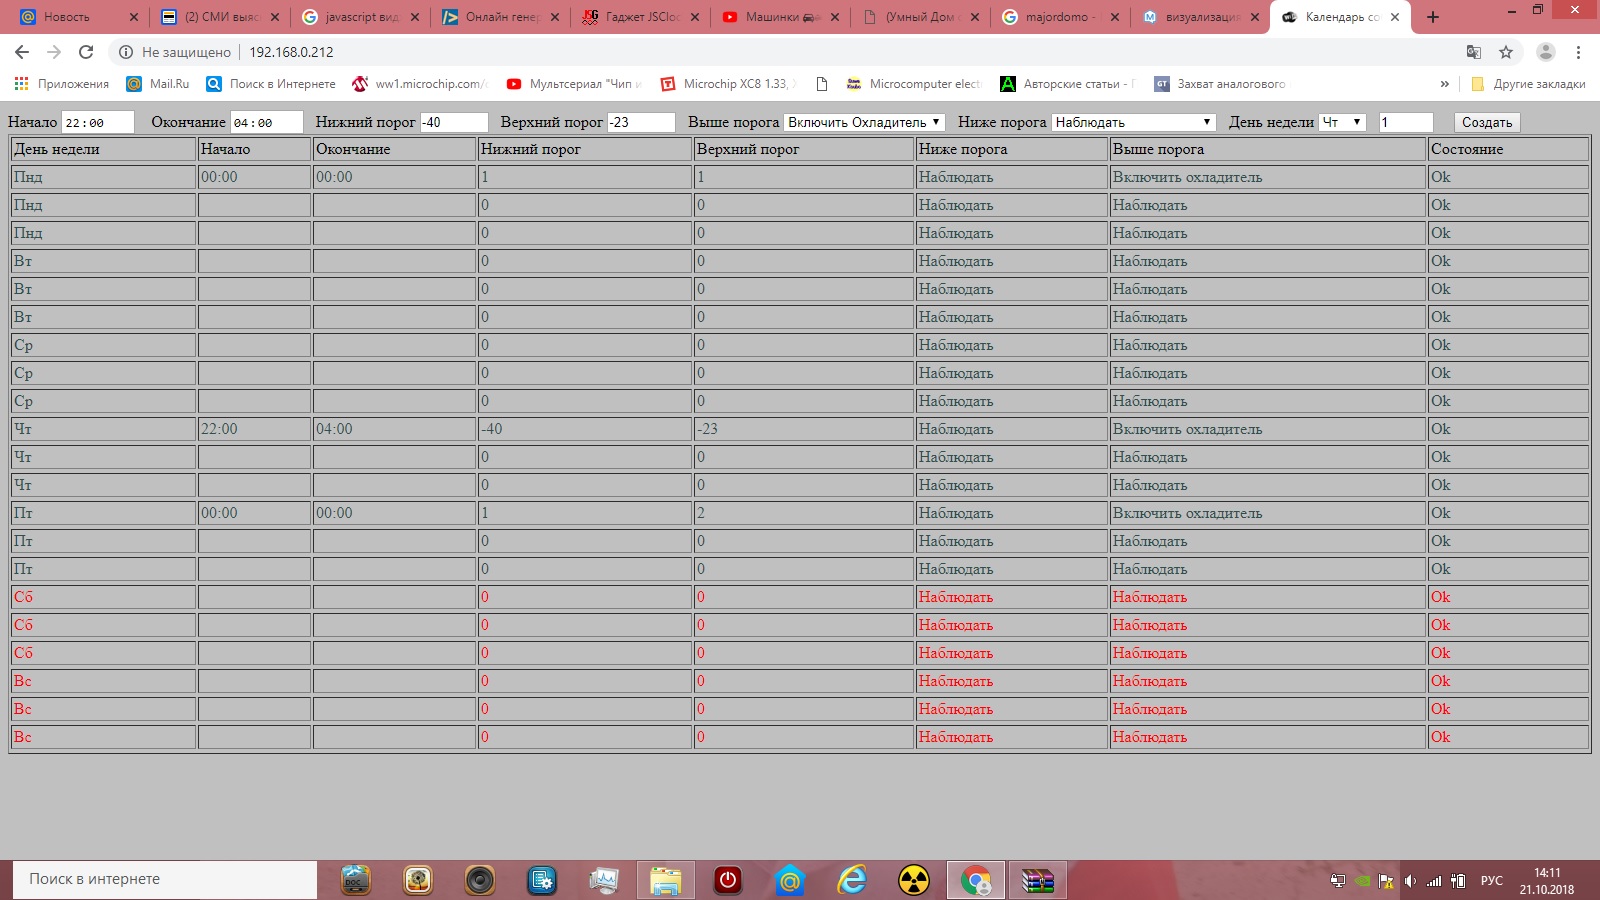Screen dimensions: 1600x900
Task: Click the volume speaker icon in system tray
Action: pos(1410,881)
